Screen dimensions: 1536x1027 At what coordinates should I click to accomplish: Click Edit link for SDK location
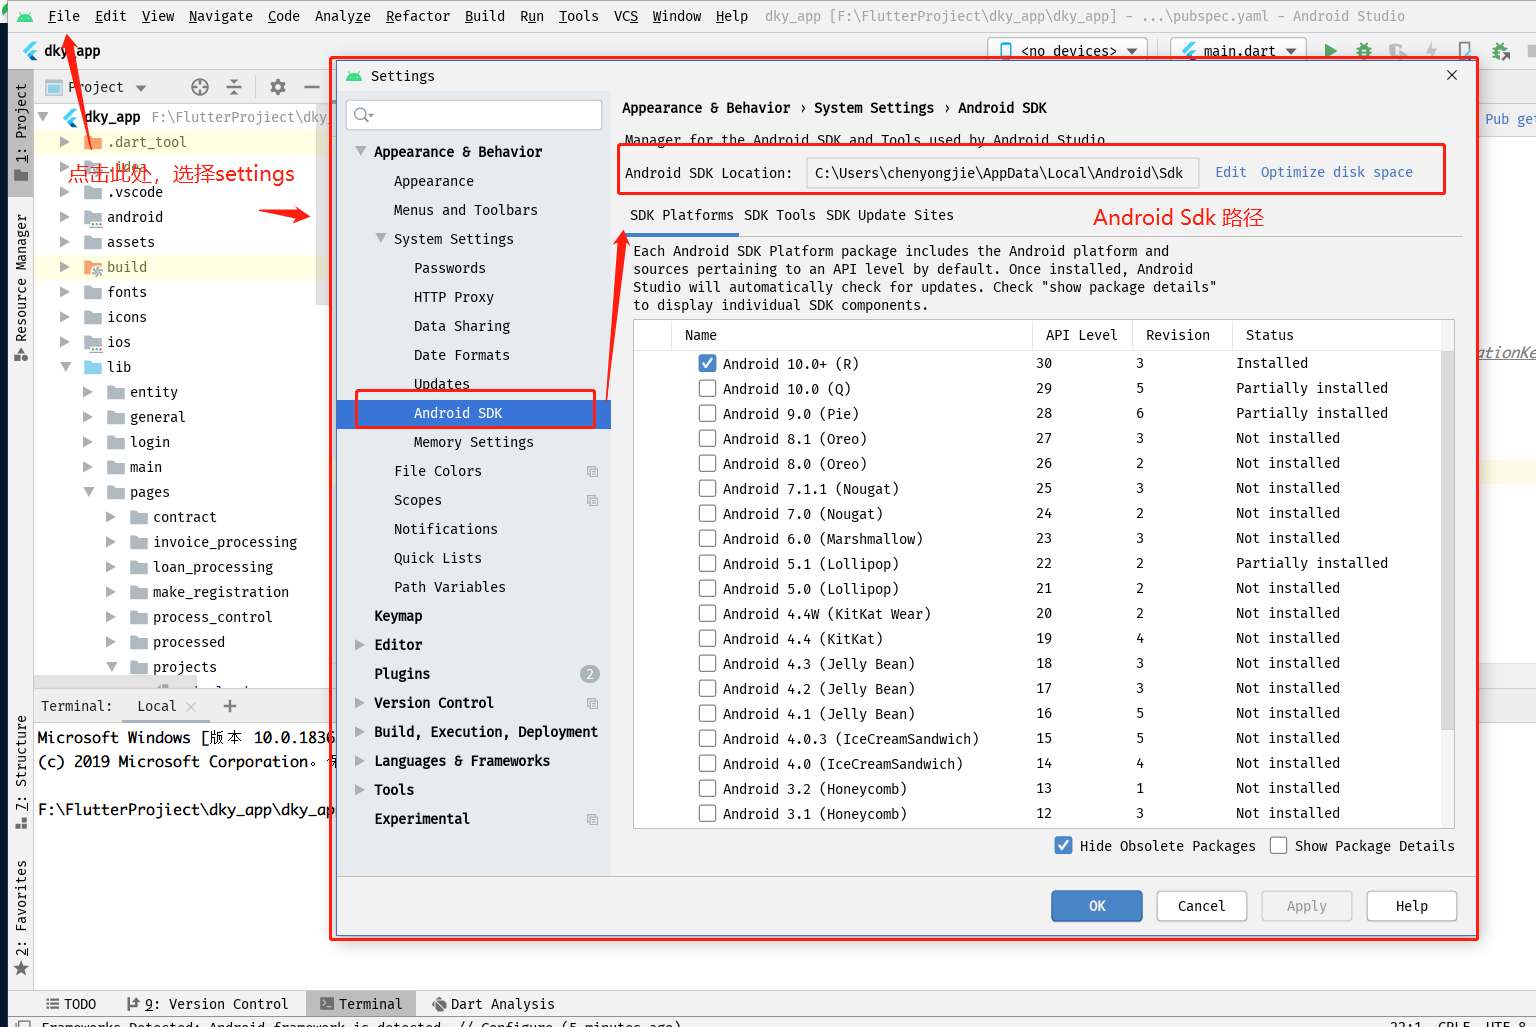pyautogui.click(x=1231, y=172)
